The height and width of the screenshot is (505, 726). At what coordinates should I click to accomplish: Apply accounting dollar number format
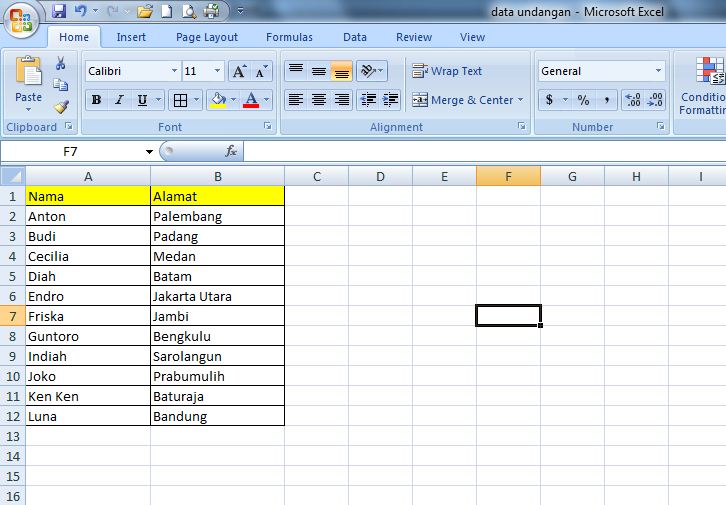(549, 100)
